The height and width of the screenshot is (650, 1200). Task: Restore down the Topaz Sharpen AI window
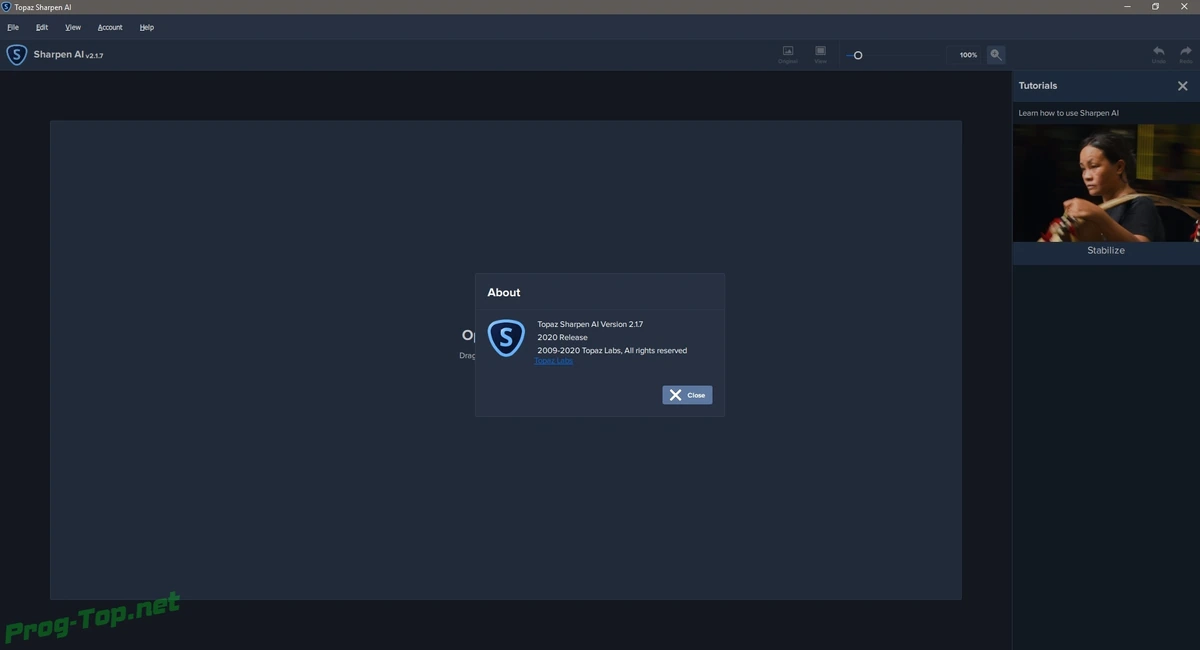click(1155, 7)
